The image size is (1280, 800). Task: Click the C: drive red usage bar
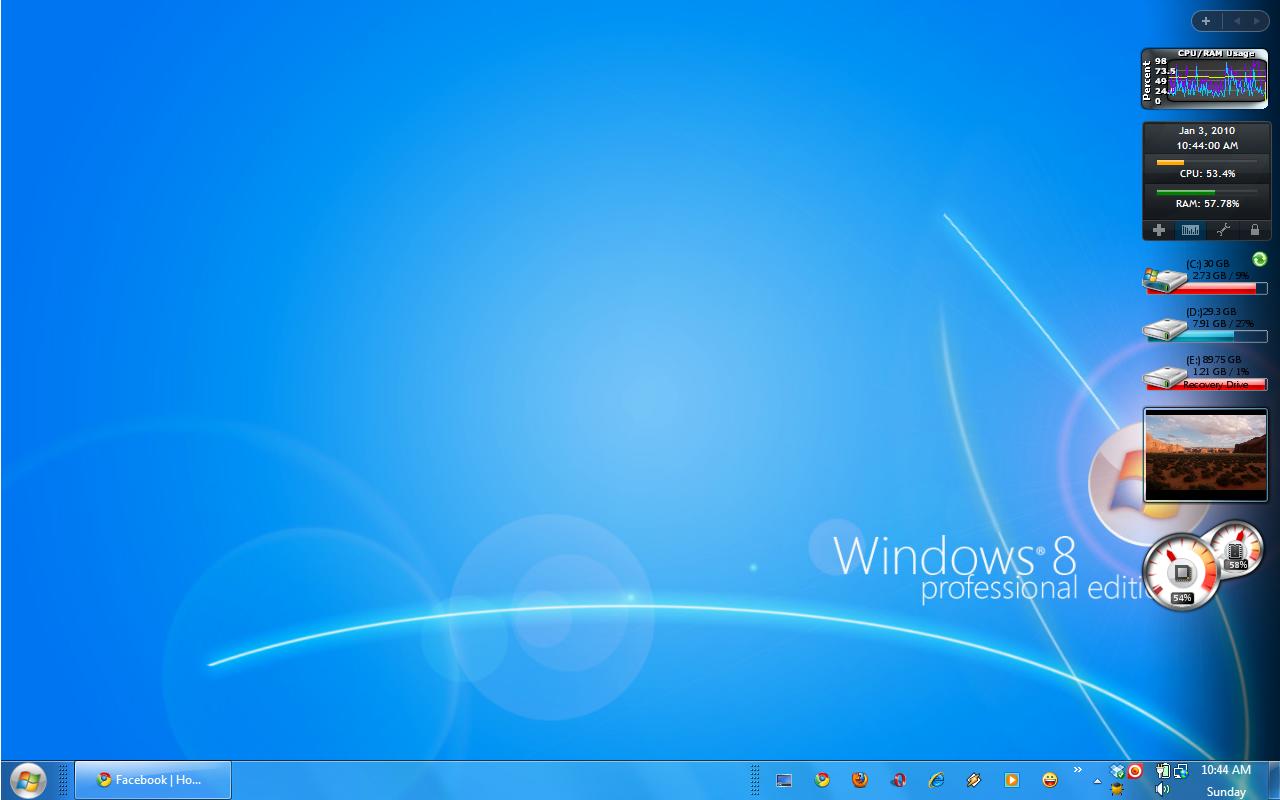[x=1207, y=289]
